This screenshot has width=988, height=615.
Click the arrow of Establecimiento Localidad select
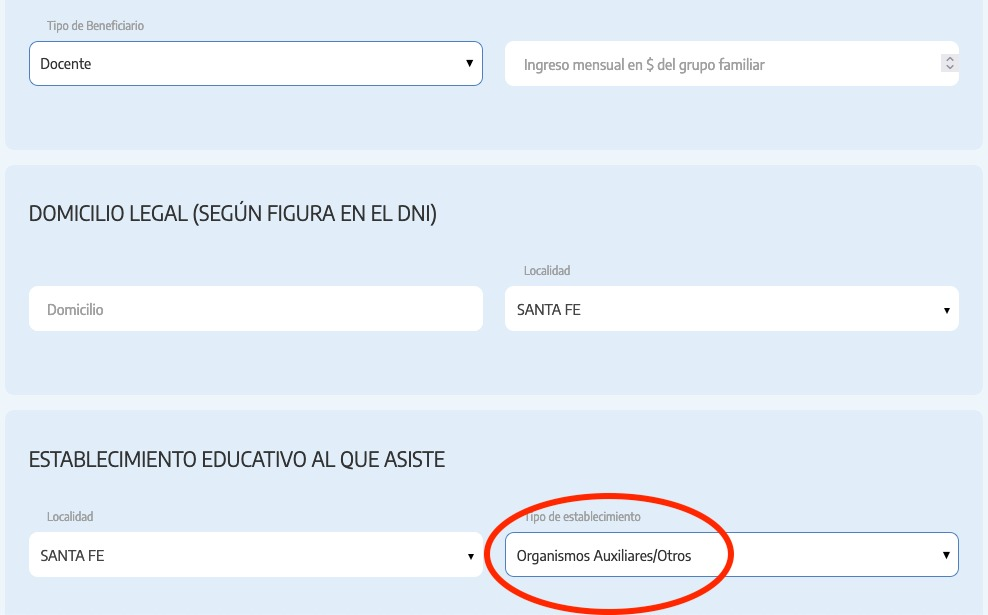point(470,556)
